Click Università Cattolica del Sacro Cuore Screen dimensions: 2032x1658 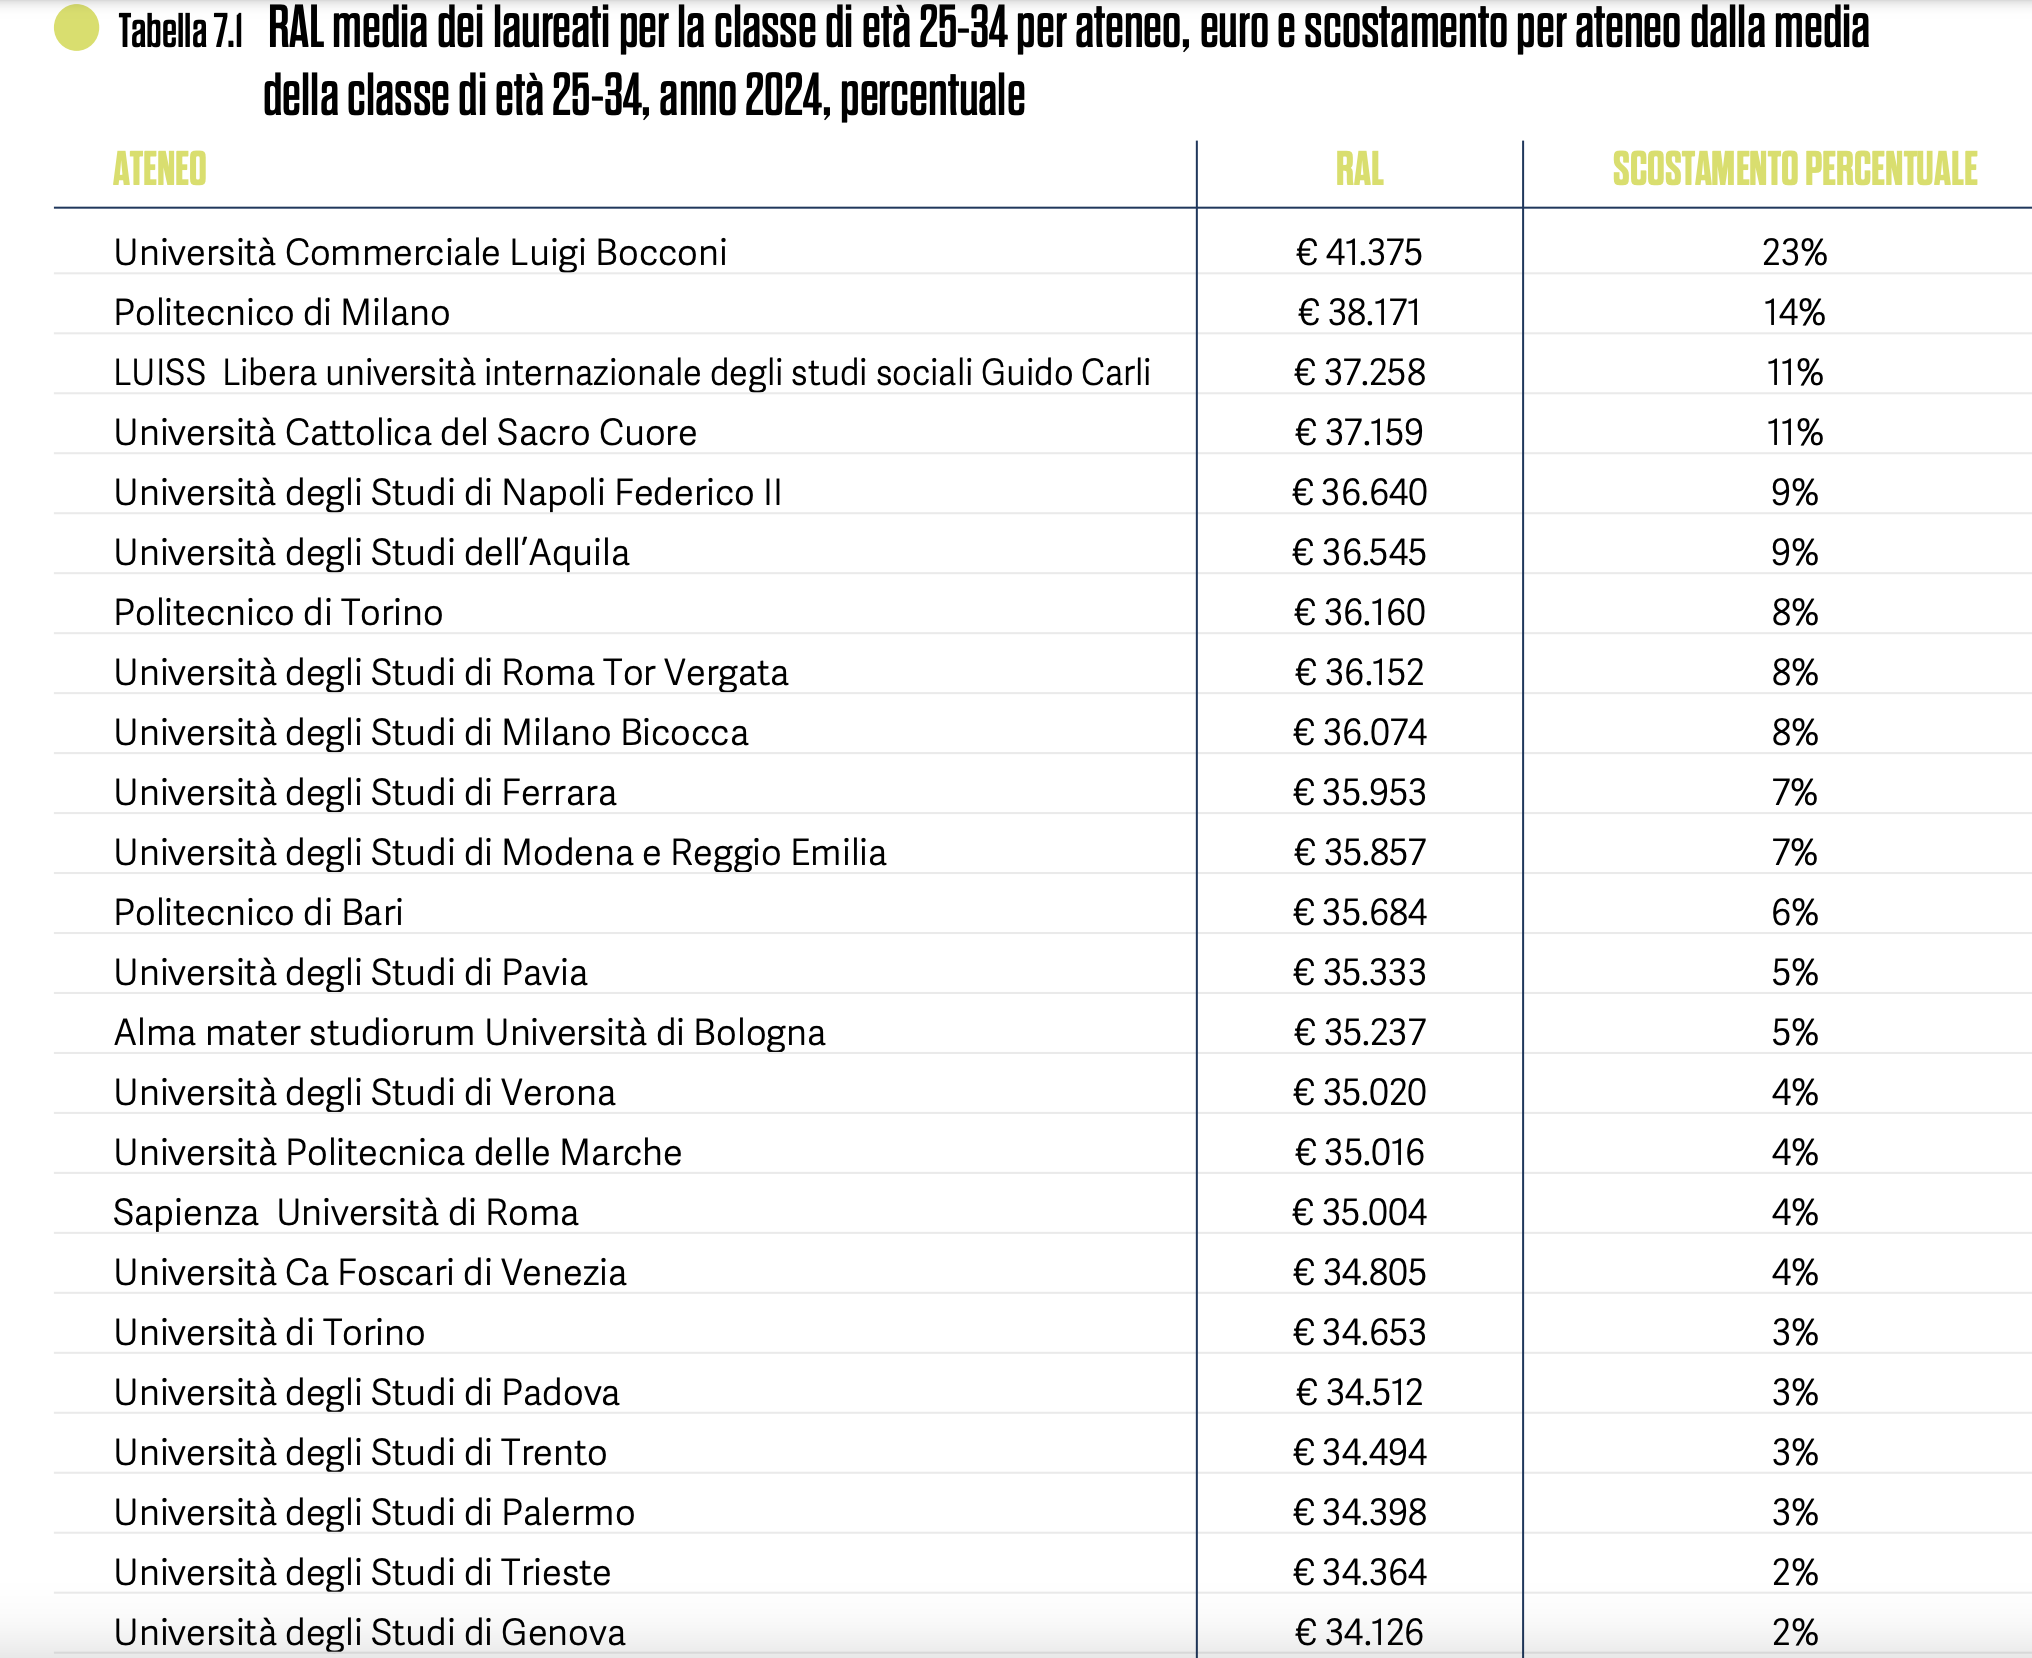pos(404,432)
